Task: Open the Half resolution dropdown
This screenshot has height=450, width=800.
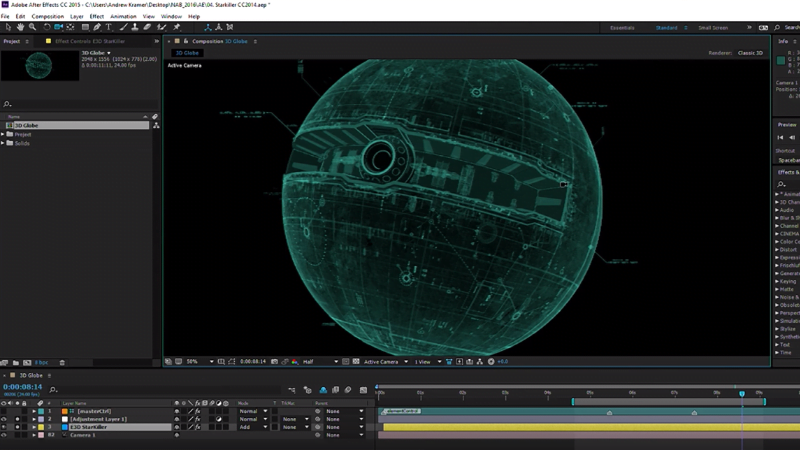Action: [x=321, y=362]
